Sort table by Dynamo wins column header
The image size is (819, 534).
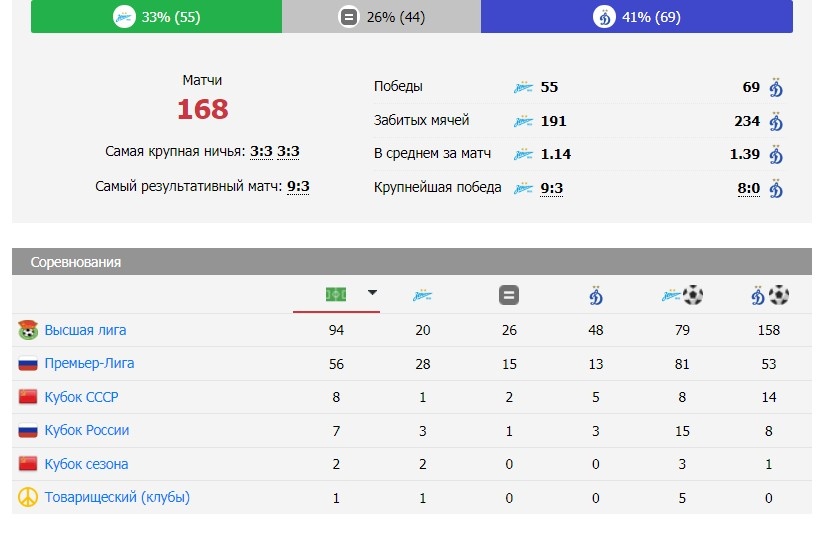pyautogui.click(x=595, y=296)
